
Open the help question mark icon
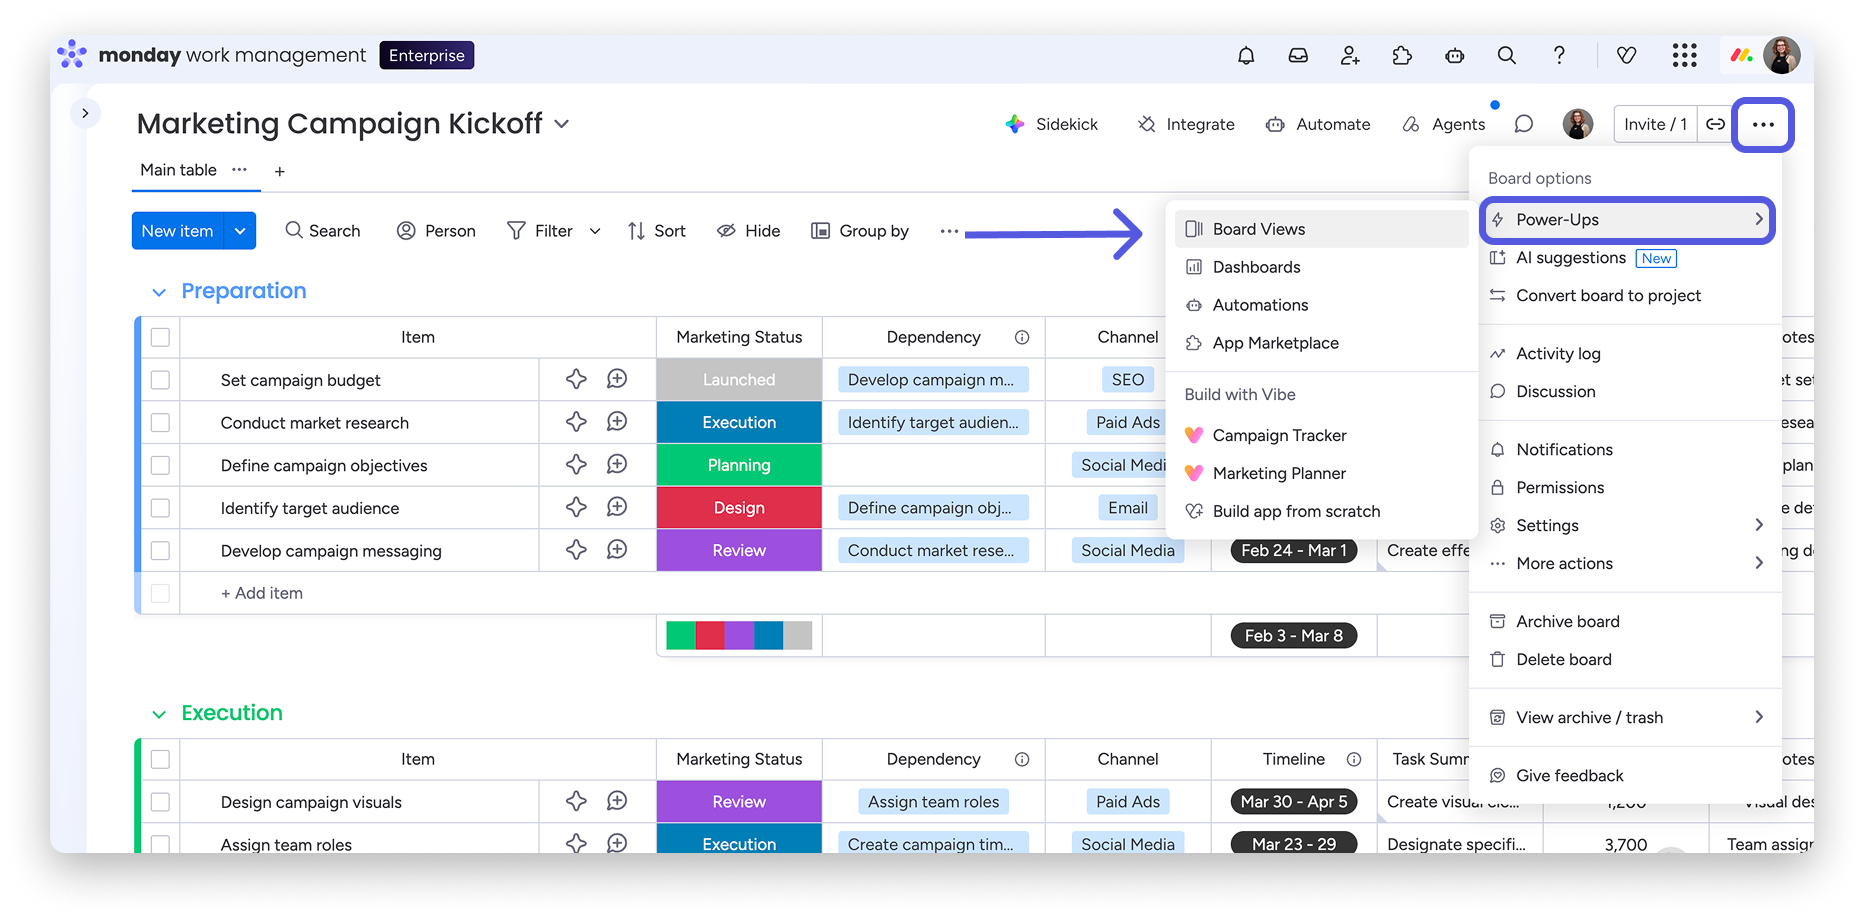(x=1559, y=56)
